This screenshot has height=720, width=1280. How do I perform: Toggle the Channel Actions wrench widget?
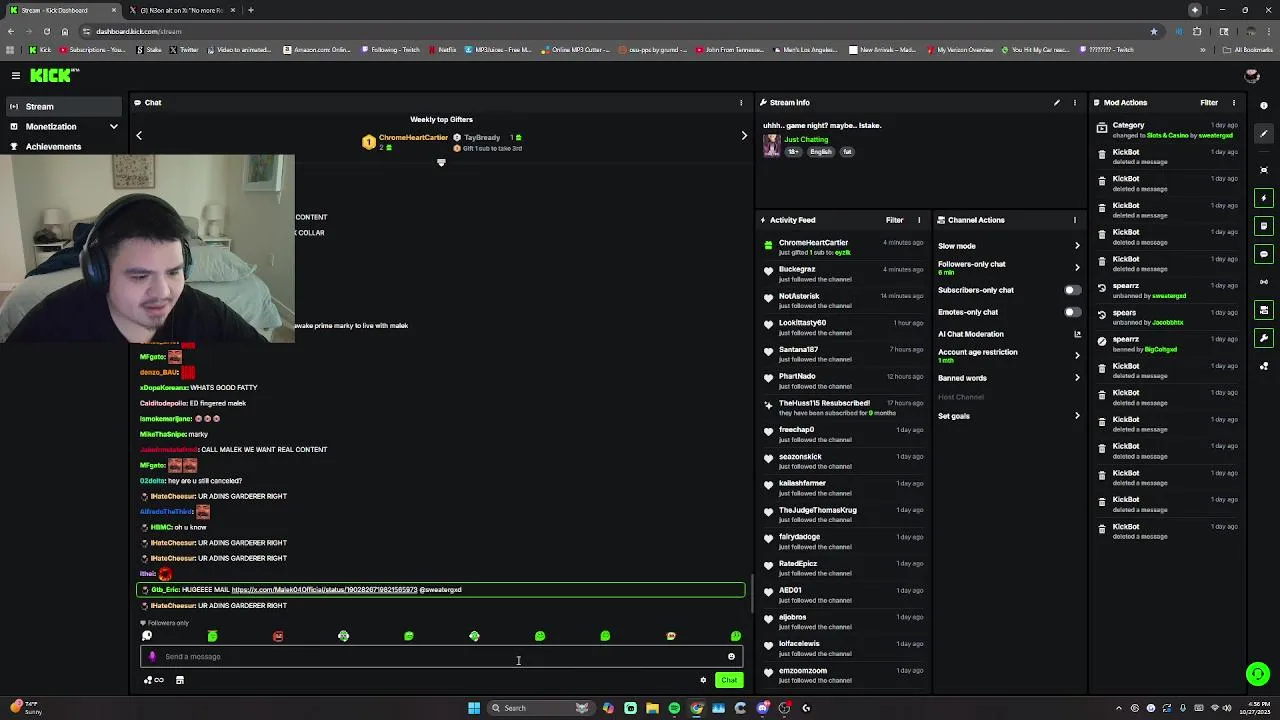(1264, 338)
